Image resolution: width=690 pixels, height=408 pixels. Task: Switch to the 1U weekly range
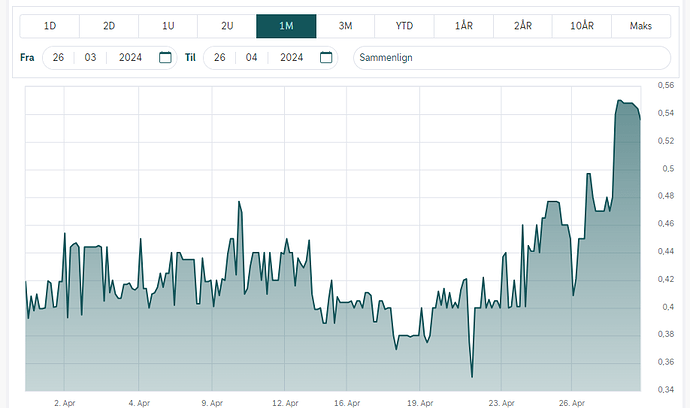168,26
